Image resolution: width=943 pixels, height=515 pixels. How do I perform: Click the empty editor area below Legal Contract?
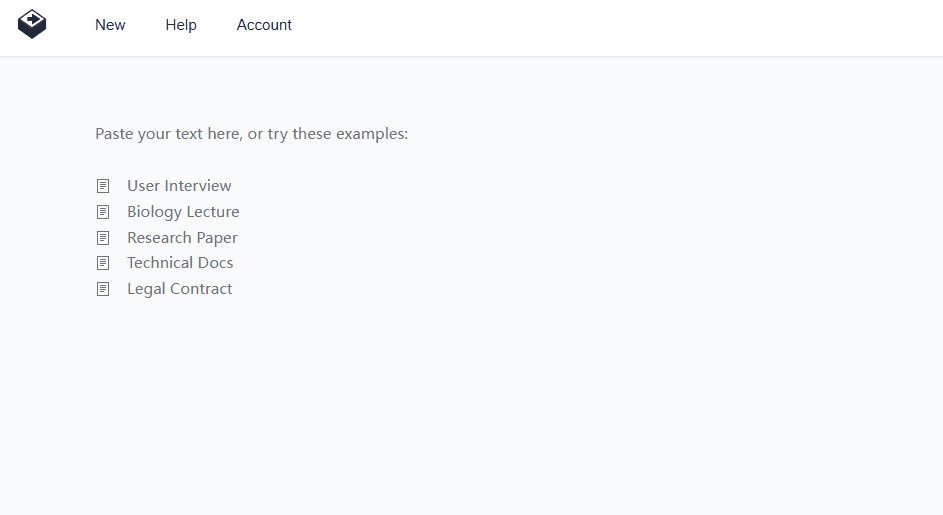(400, 400)
